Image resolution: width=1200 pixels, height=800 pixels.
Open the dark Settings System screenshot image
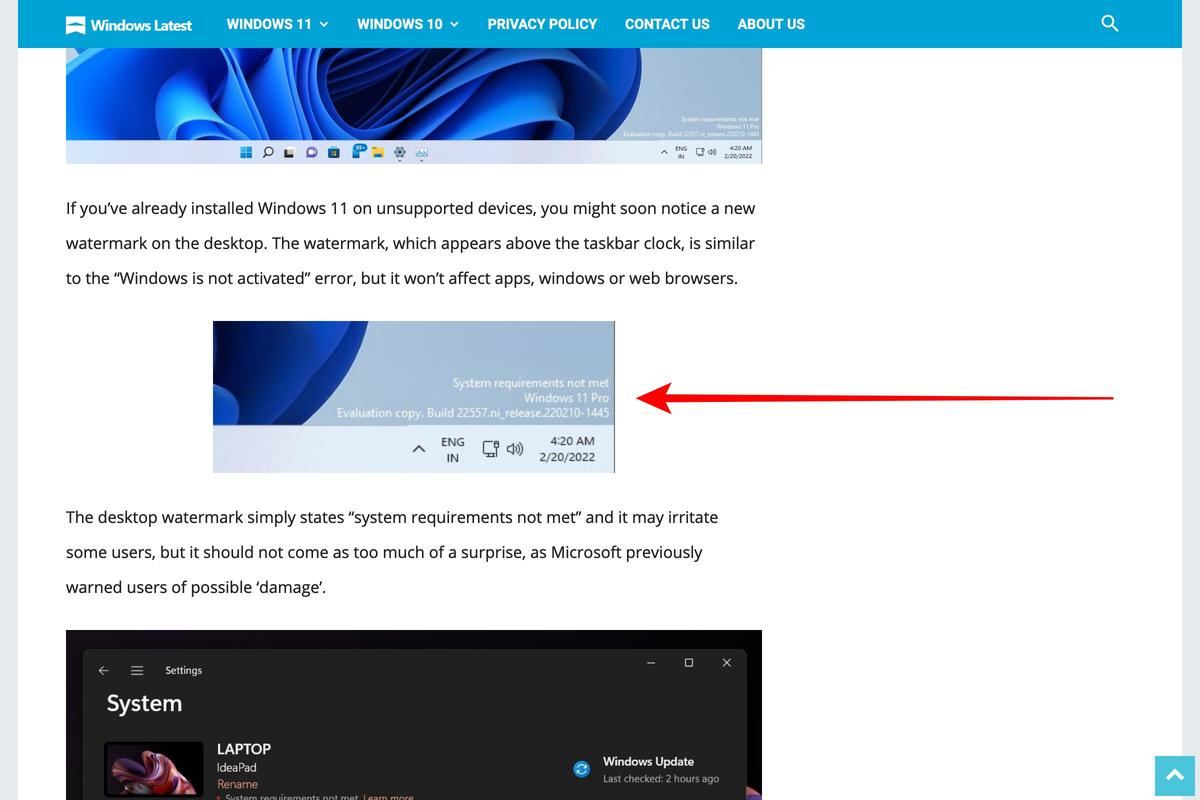[x=414, y=715]
